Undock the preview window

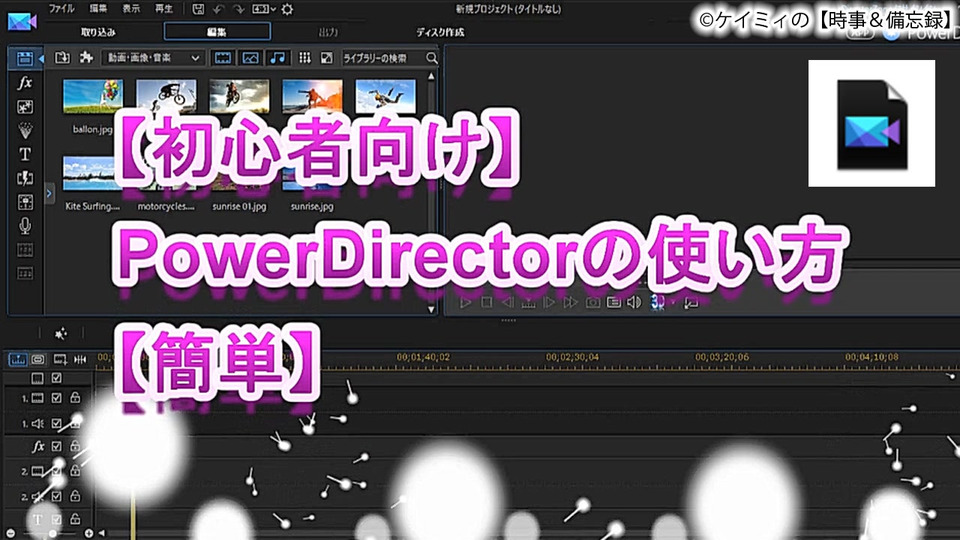point(691,302)
